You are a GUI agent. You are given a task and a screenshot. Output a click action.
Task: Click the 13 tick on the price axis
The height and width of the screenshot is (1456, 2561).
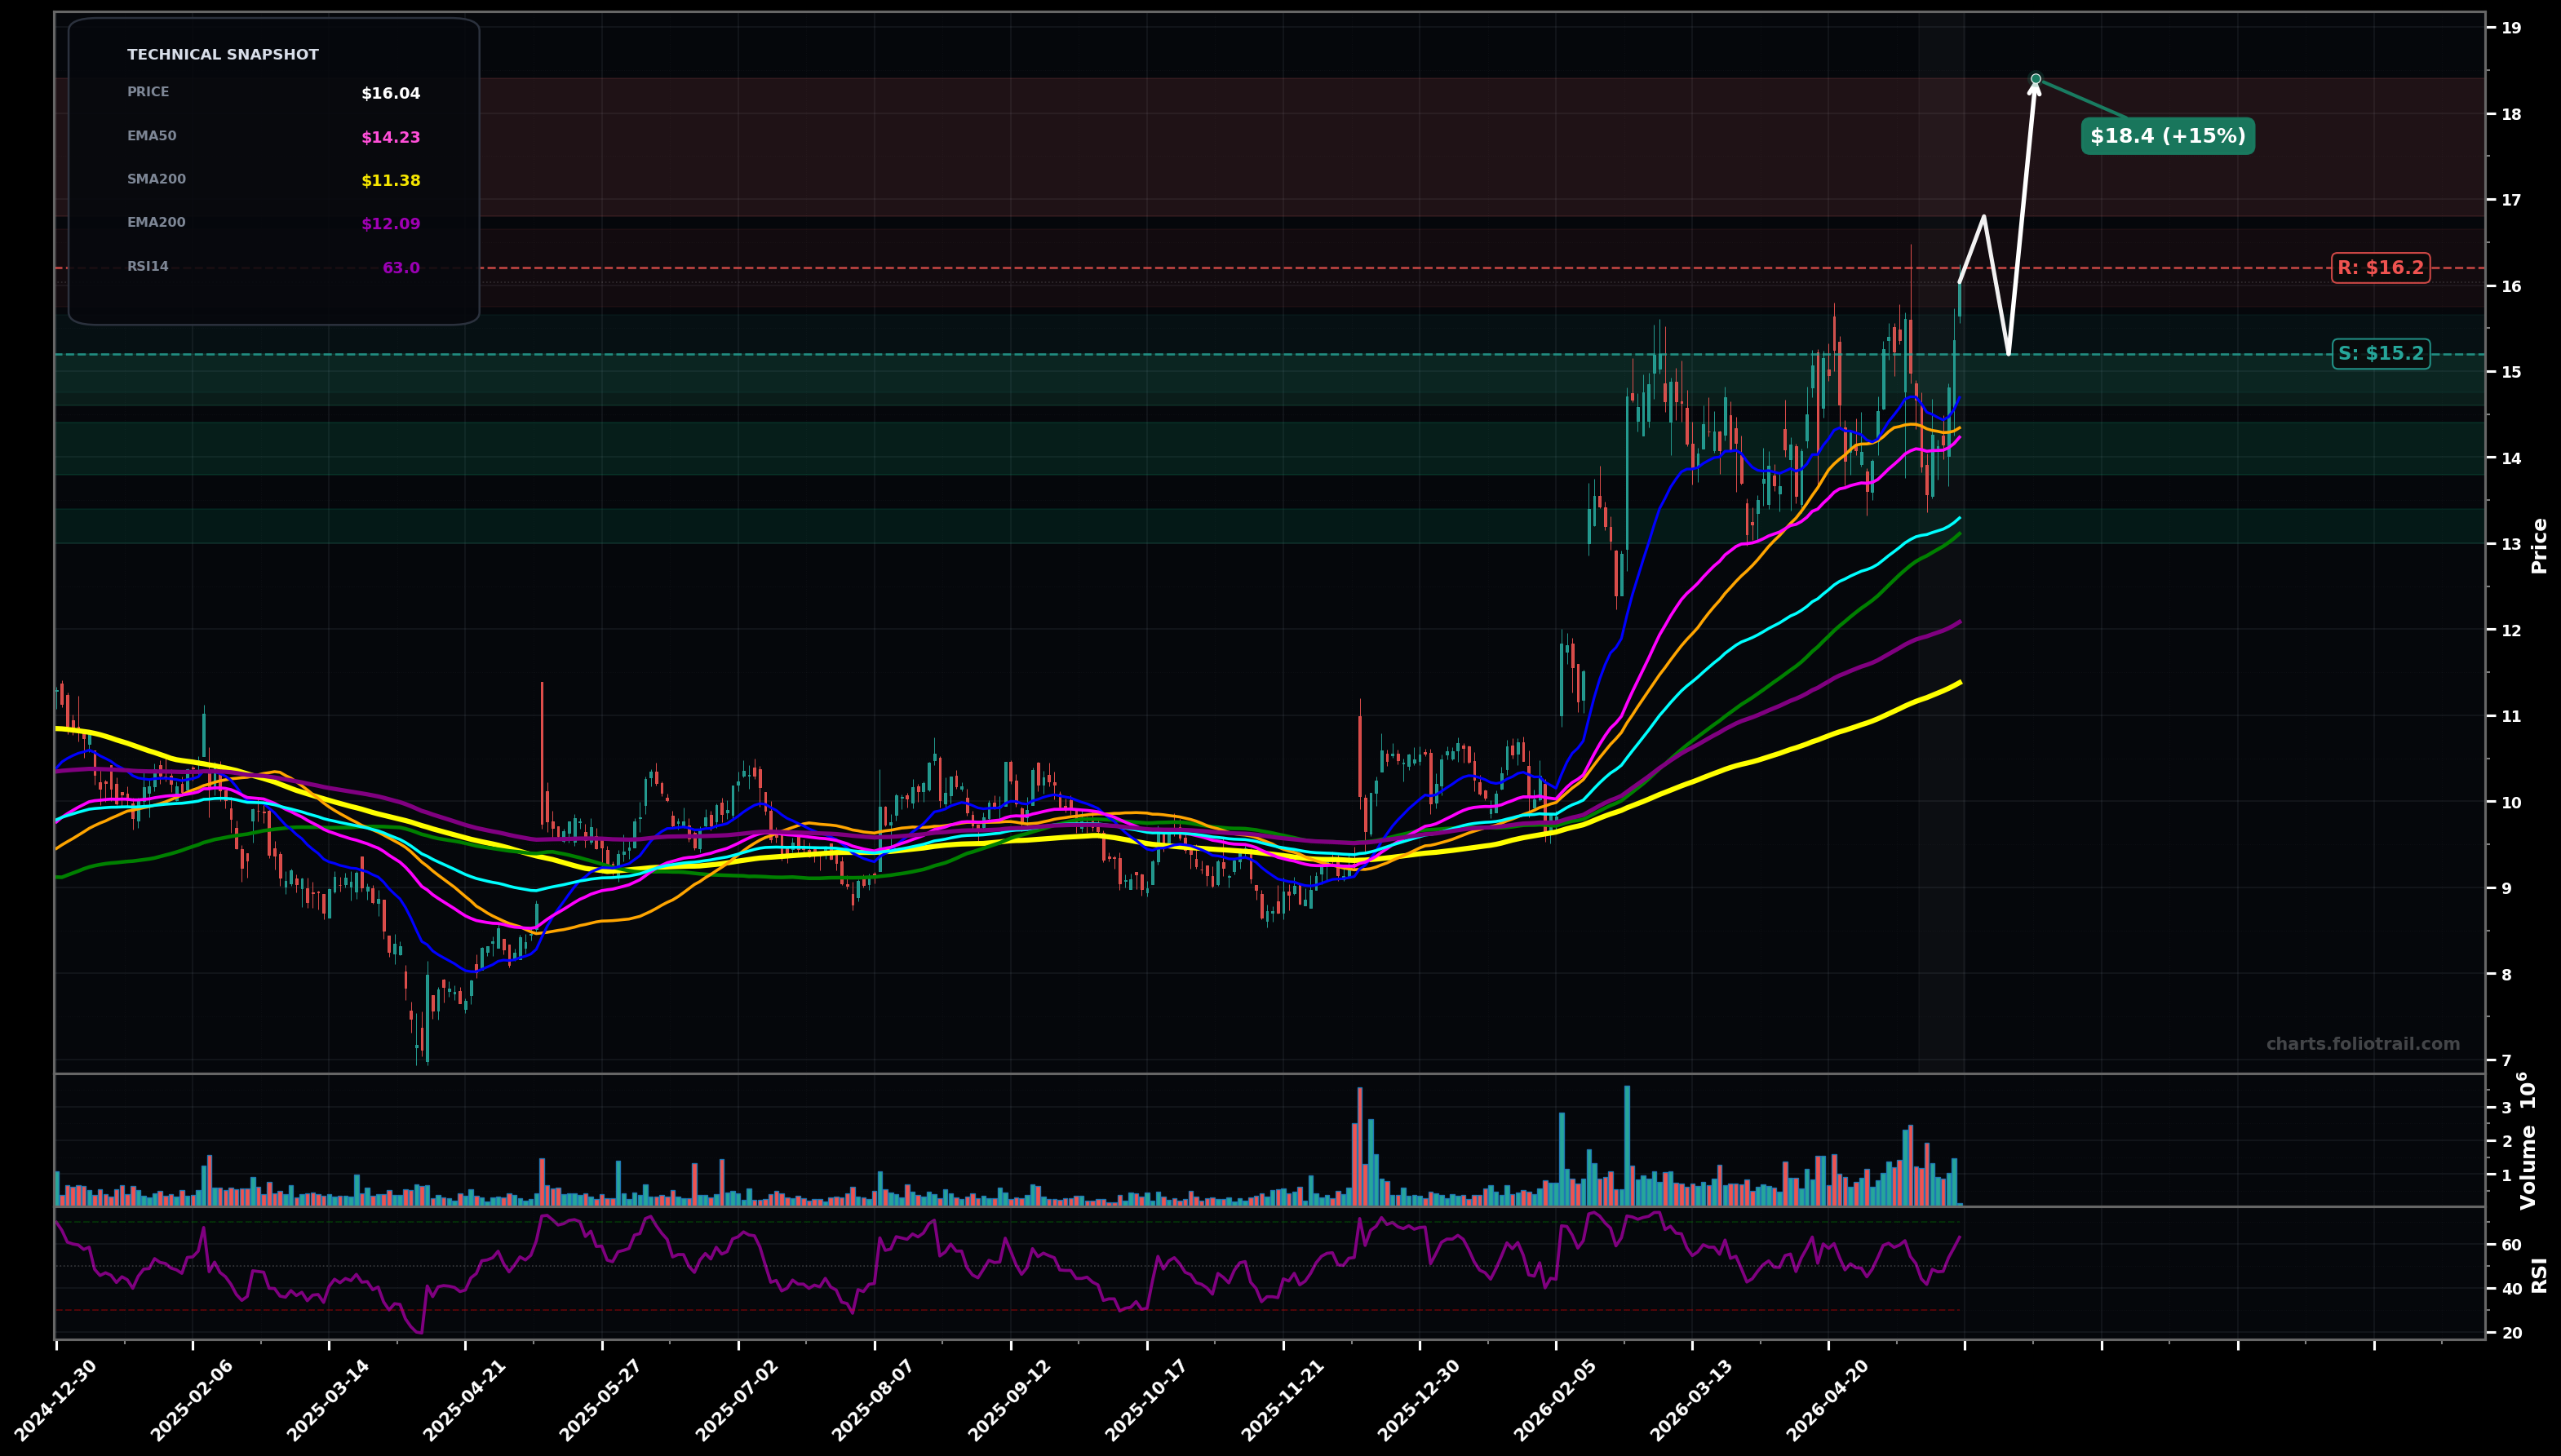(2511, 544)
